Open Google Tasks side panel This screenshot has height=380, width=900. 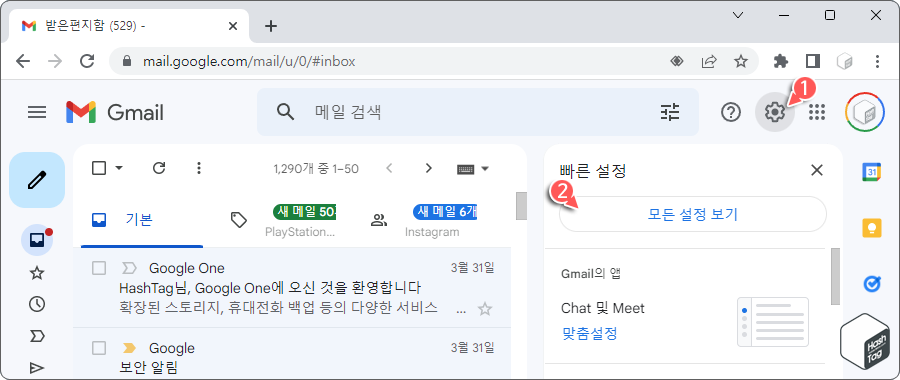pyautogui.click(x=872, y=284)
